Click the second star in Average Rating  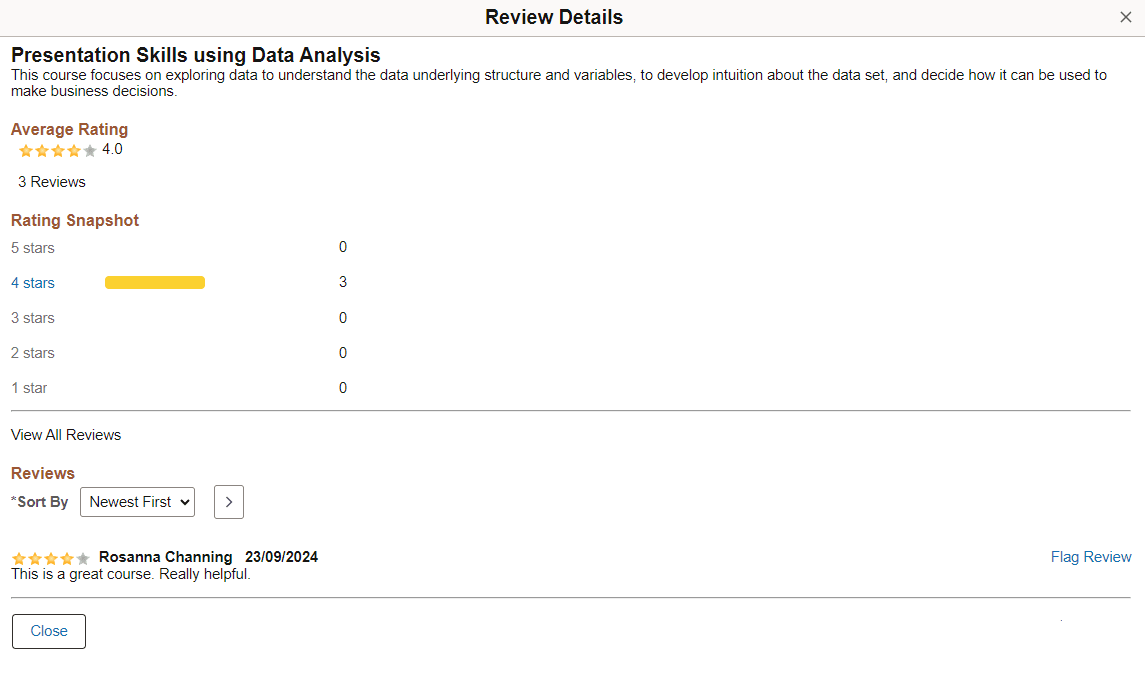pyautogui.click(x=42, y=150)
